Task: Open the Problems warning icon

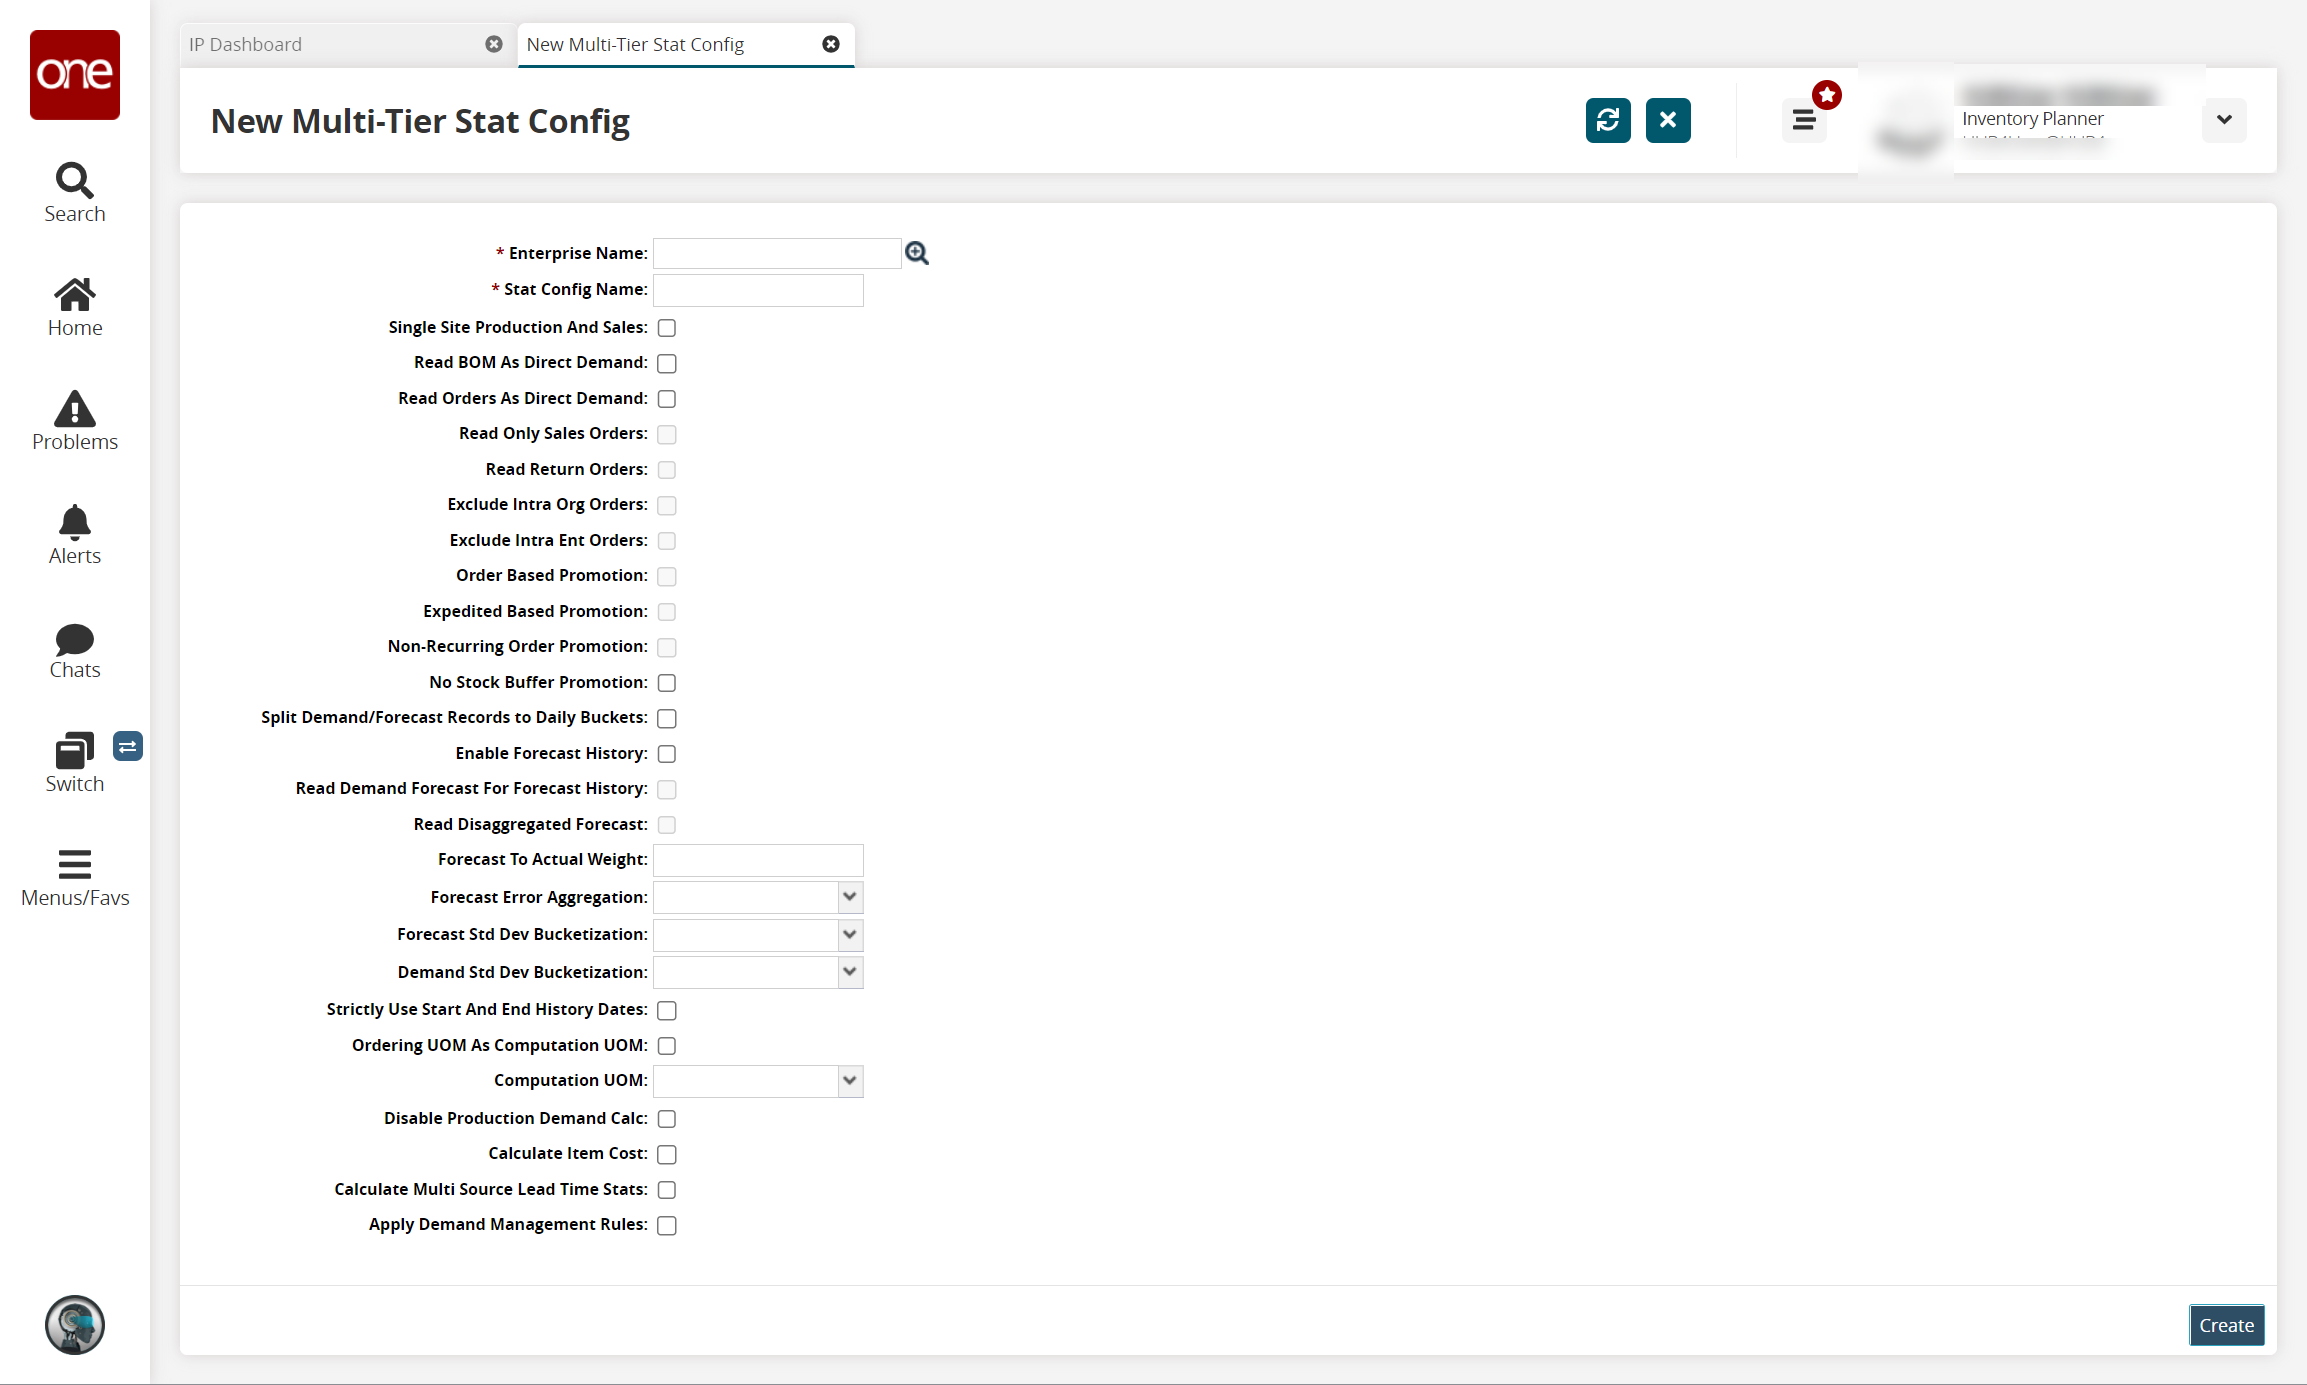Action: point(74,420)
